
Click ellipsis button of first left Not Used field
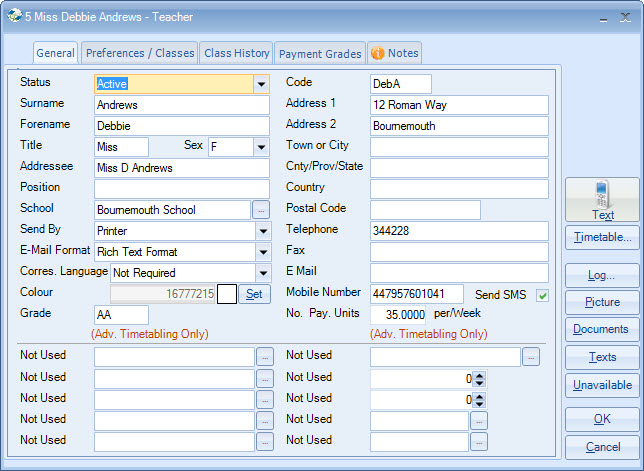[x=265, y=357]
